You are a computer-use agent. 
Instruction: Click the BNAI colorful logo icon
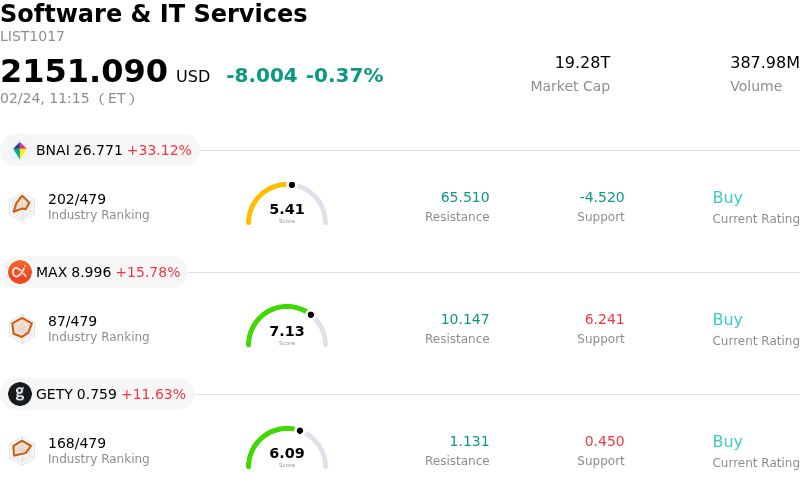pos(20,151)
